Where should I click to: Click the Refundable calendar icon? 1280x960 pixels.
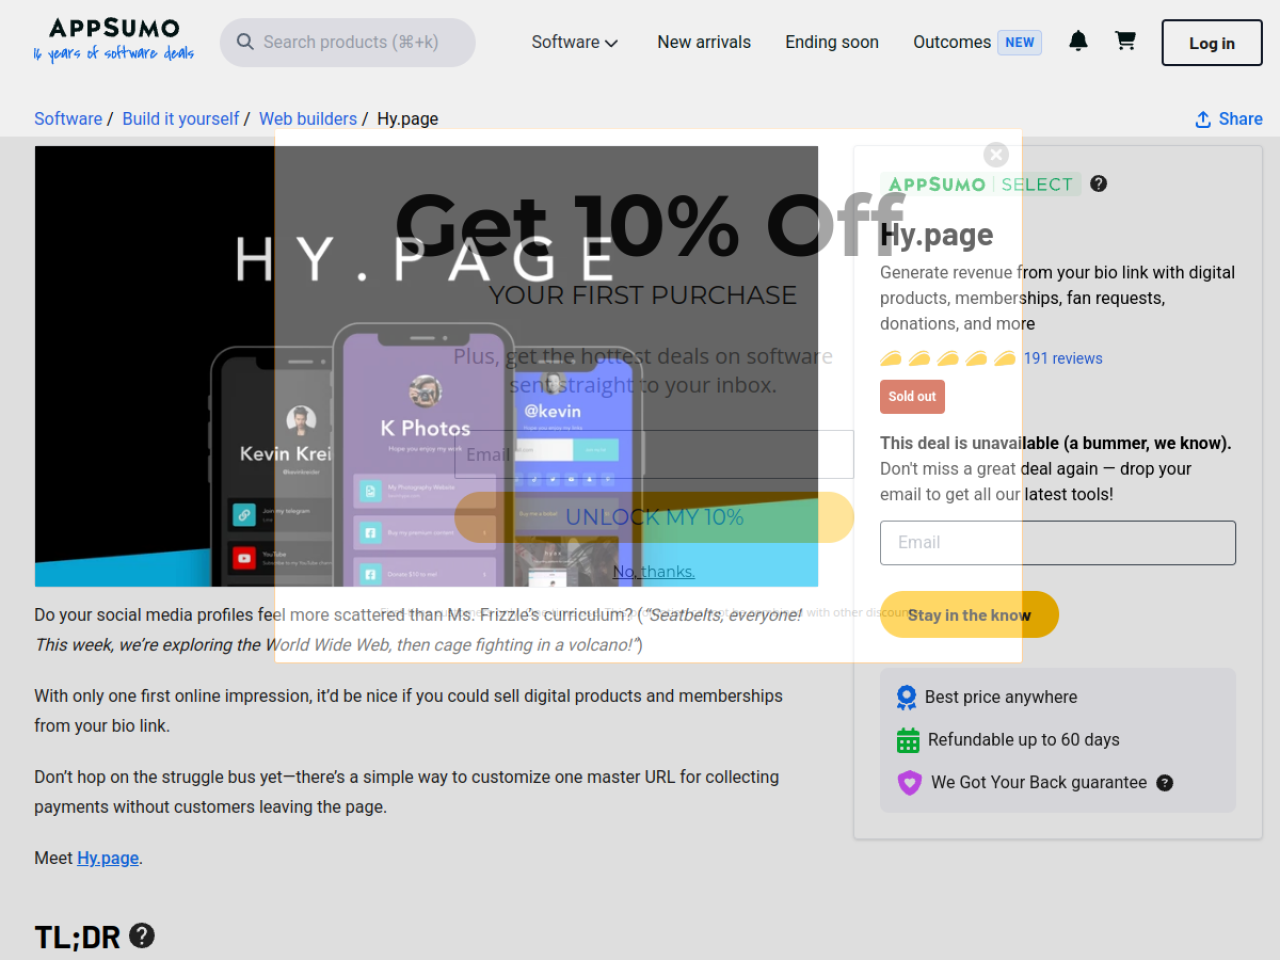[x=908, y=740]
